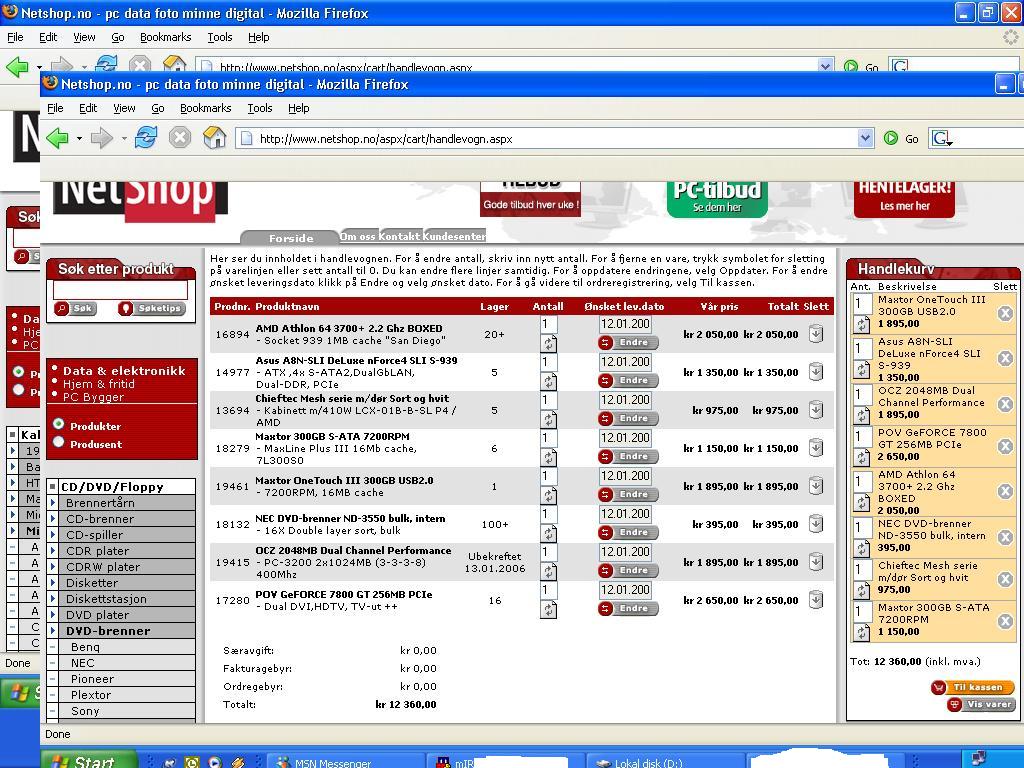Screen dimensions: 1024x768
Task: Open Home page in front Firefox window
Action: point(214,138)
